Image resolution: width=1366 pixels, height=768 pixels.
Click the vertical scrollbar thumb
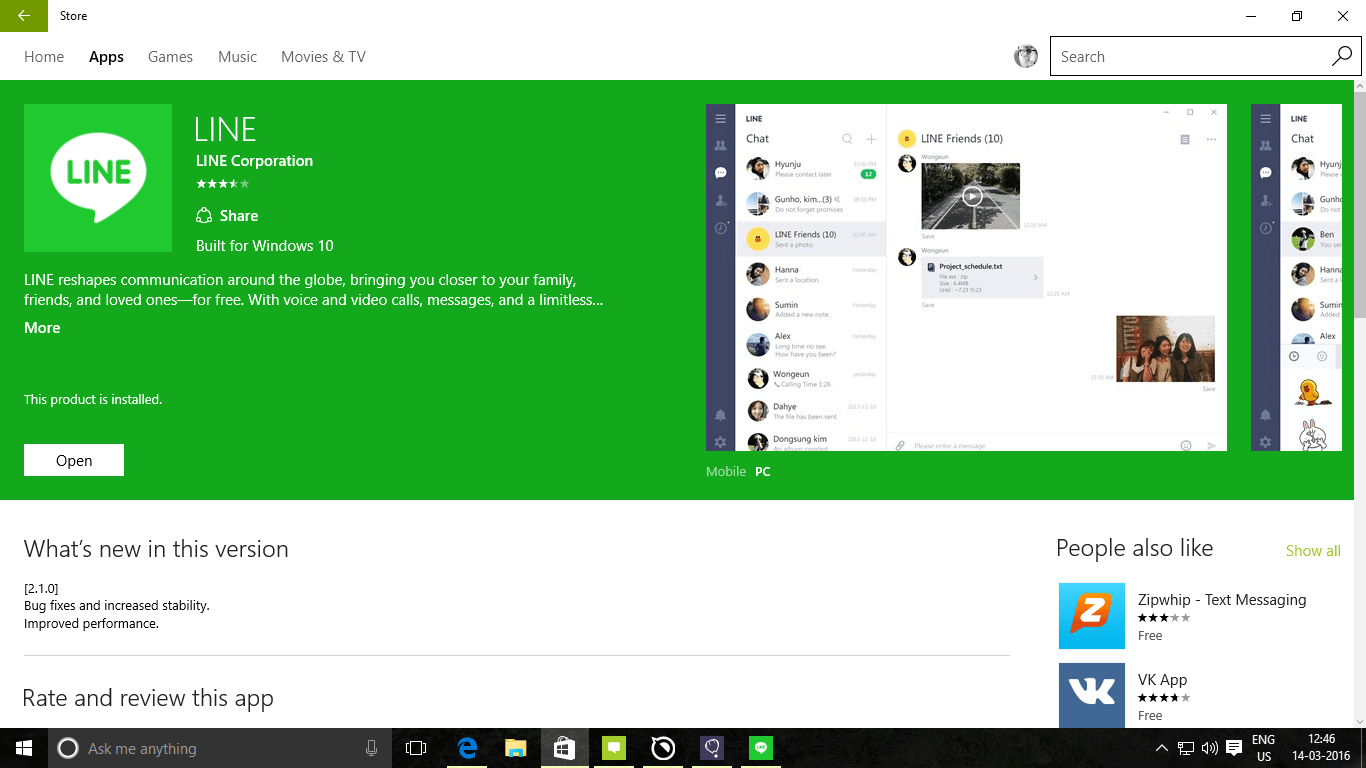click(x=1359, y=206)
